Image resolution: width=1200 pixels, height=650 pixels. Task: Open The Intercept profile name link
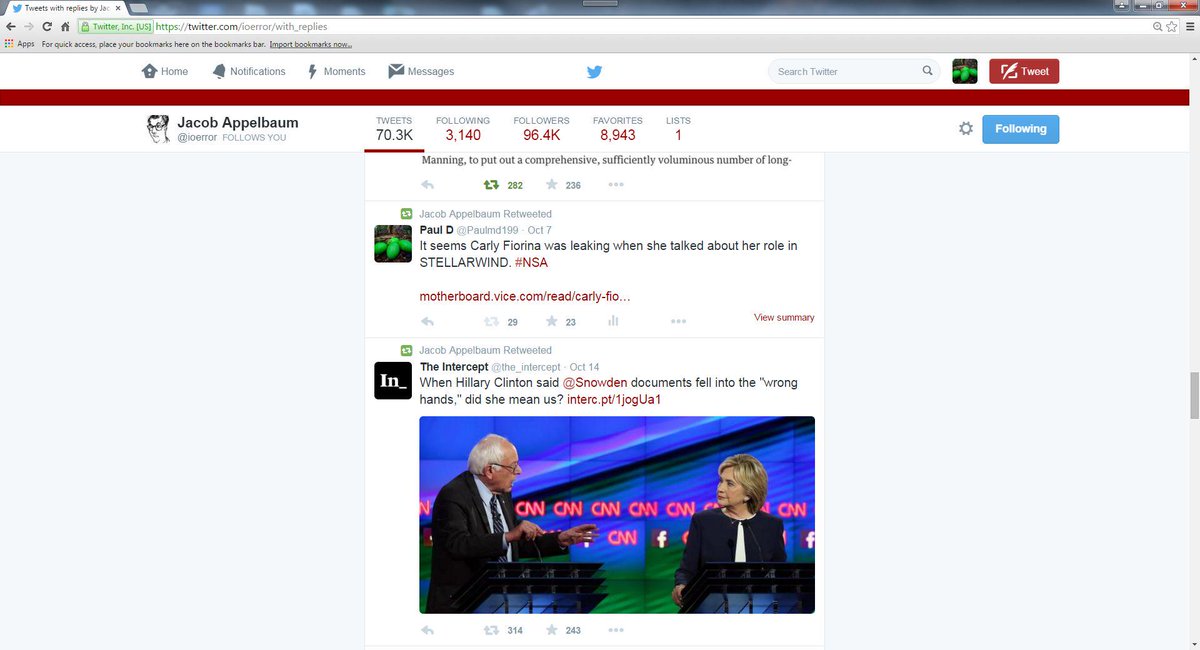(x=453, y=367)
